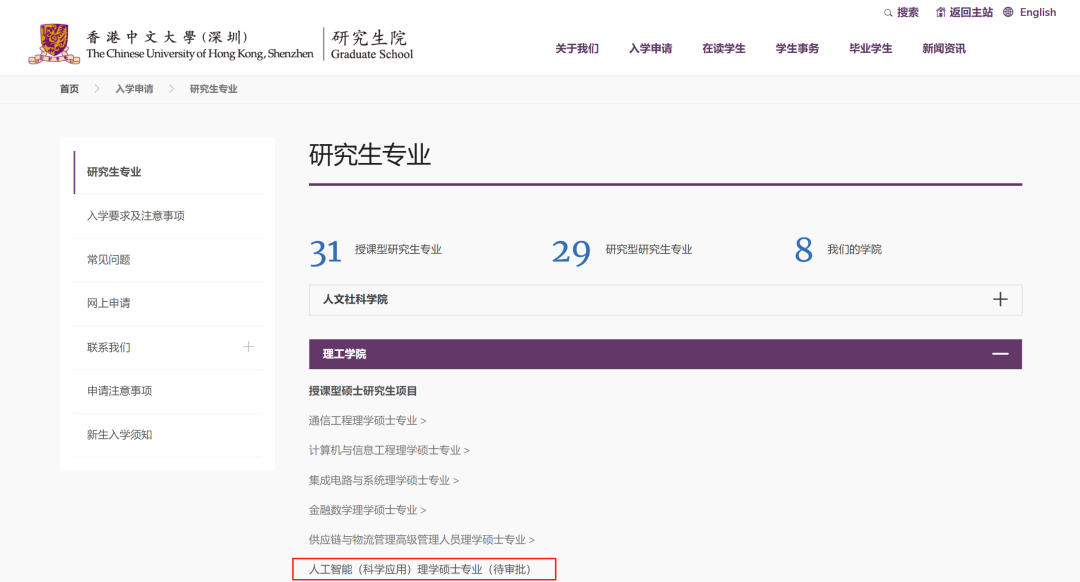Click the globe language icon

[1008, 12]
